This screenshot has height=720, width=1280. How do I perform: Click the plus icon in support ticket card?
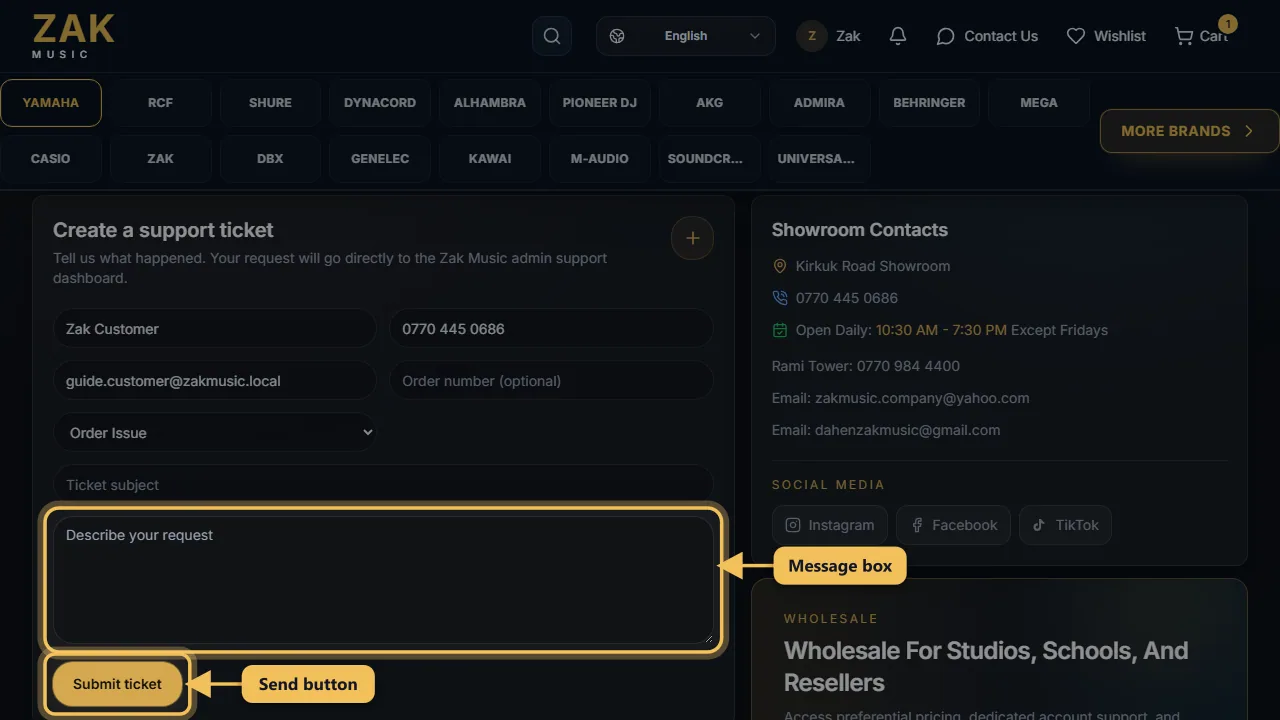click(x=692, y=238)
